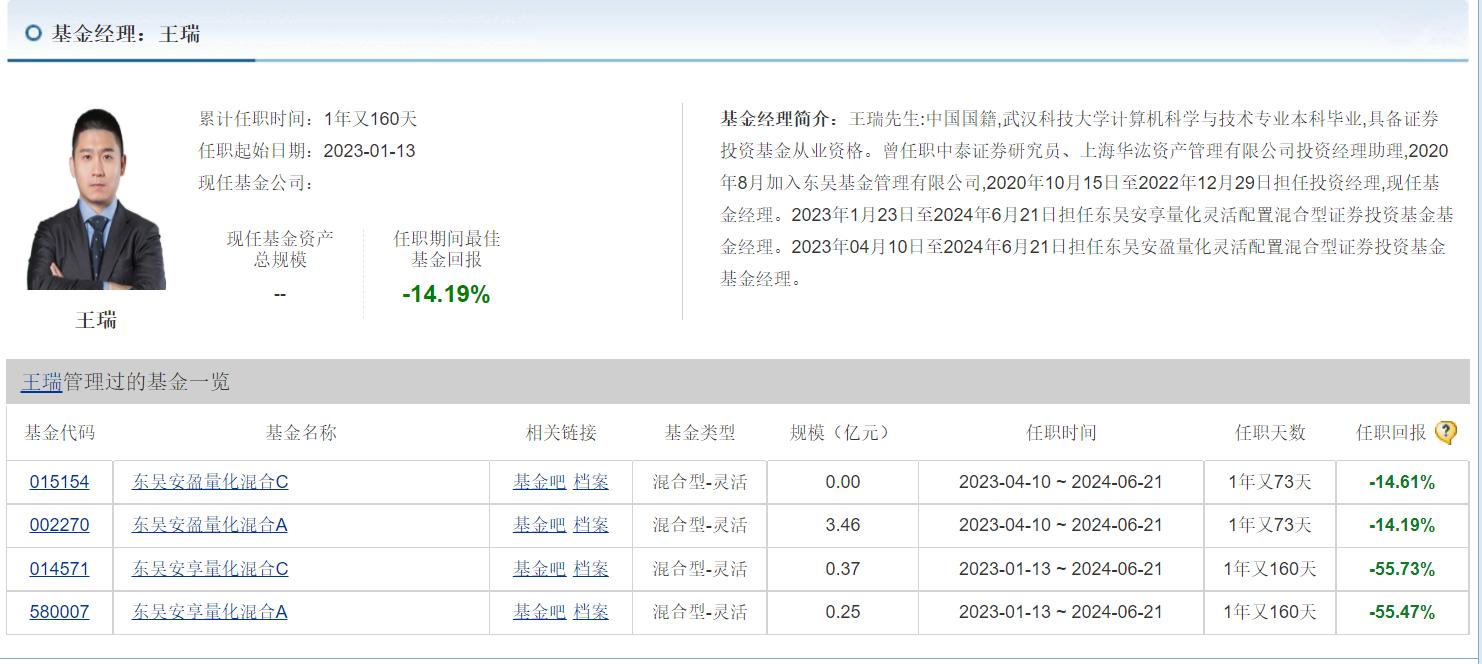The height and width of the screenshot is (664, 1482).
Task: Open 东吴安享量化混合A fund page
Action: pos(210,612)
